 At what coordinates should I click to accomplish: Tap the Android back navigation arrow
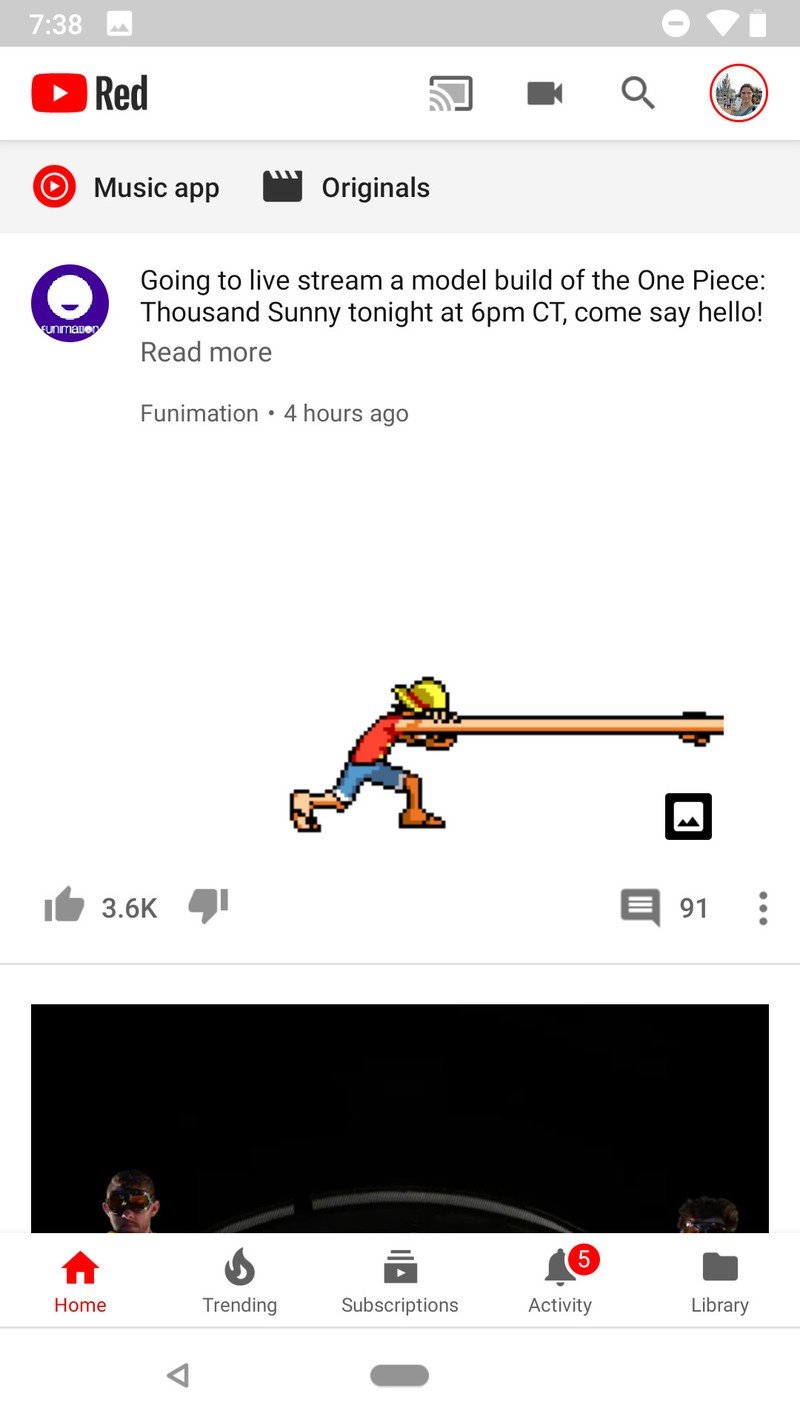[178, 1375]
